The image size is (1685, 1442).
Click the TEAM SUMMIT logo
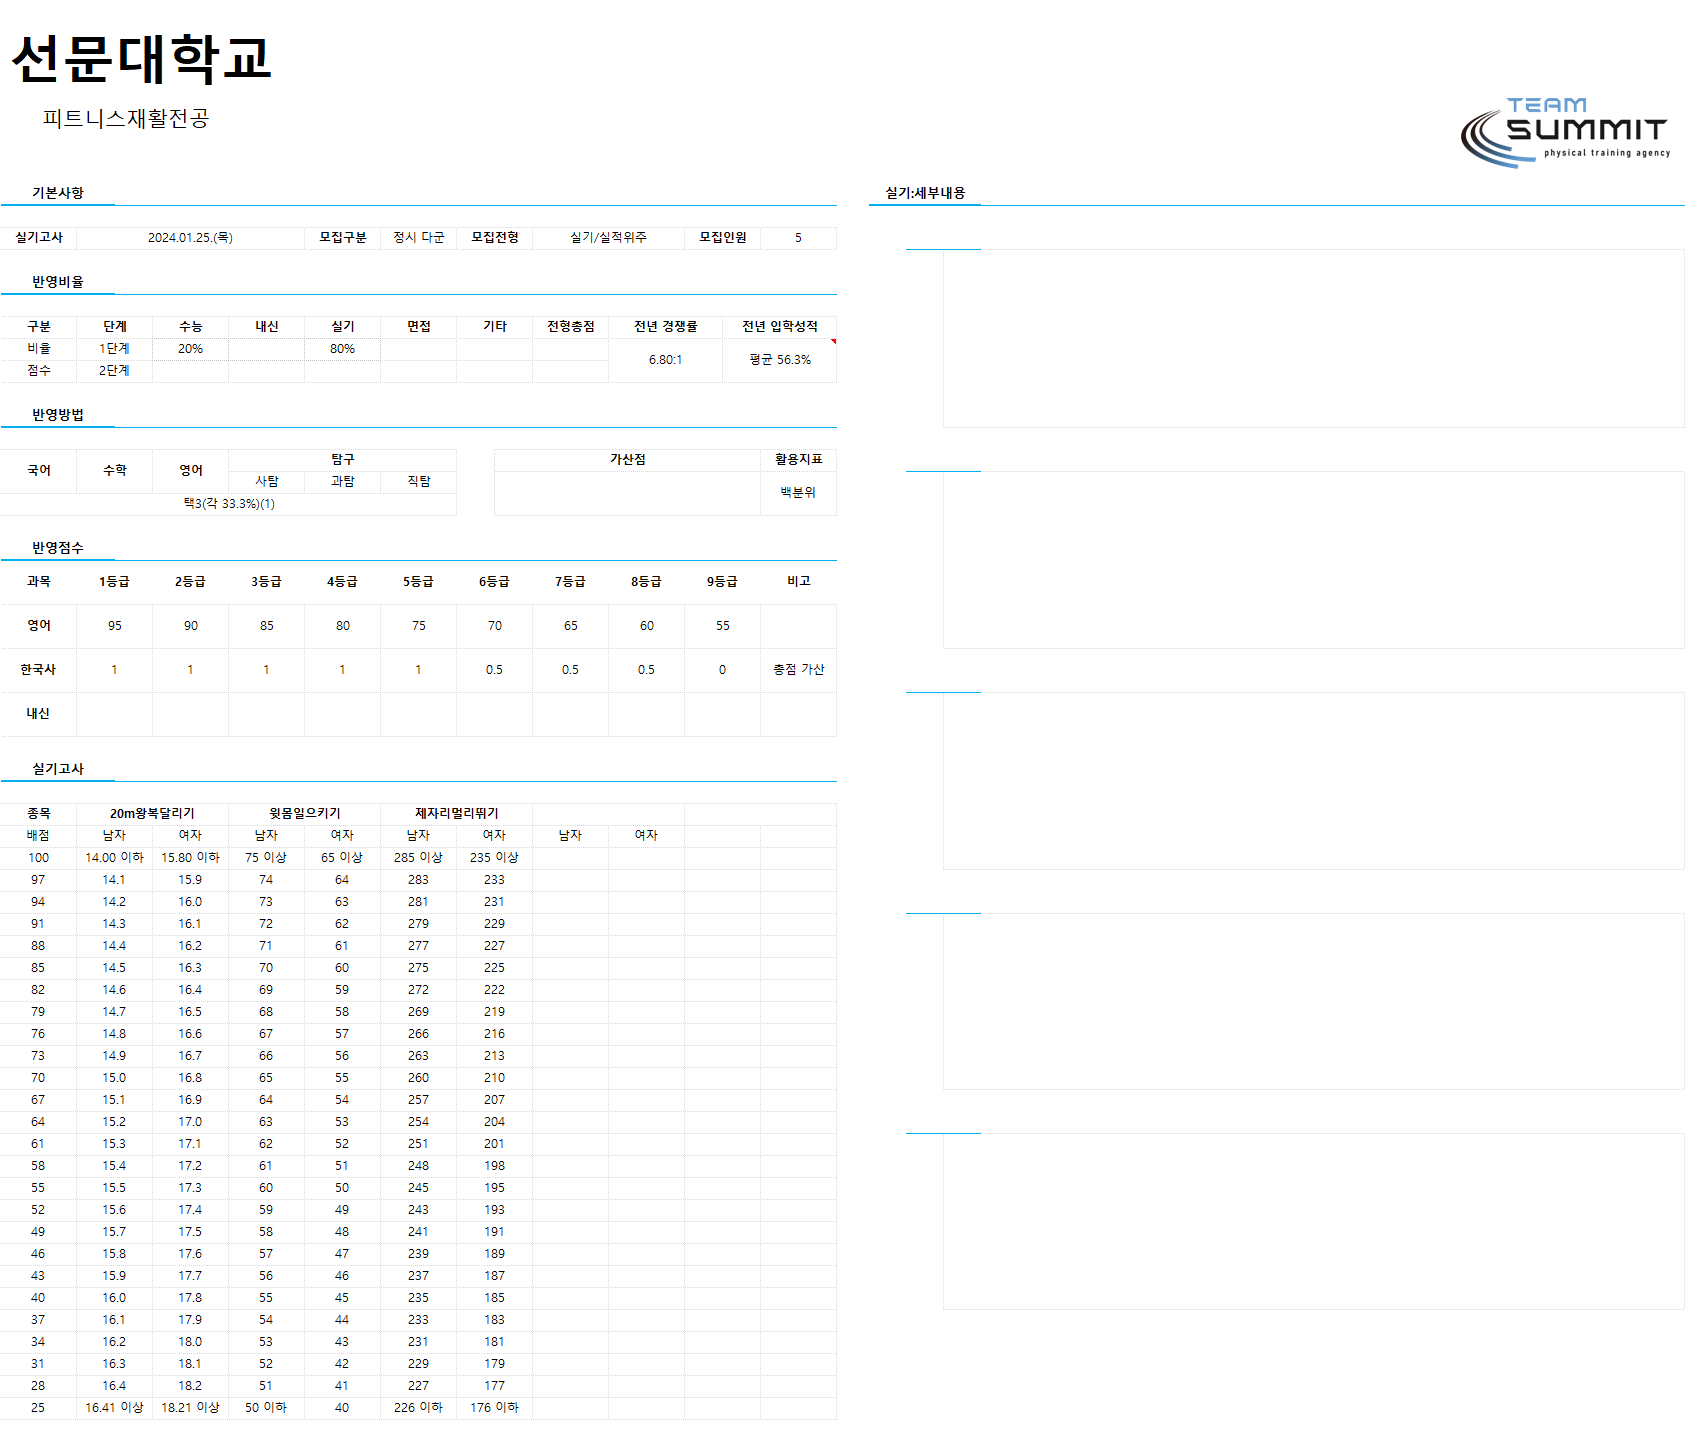(1566, 132)
